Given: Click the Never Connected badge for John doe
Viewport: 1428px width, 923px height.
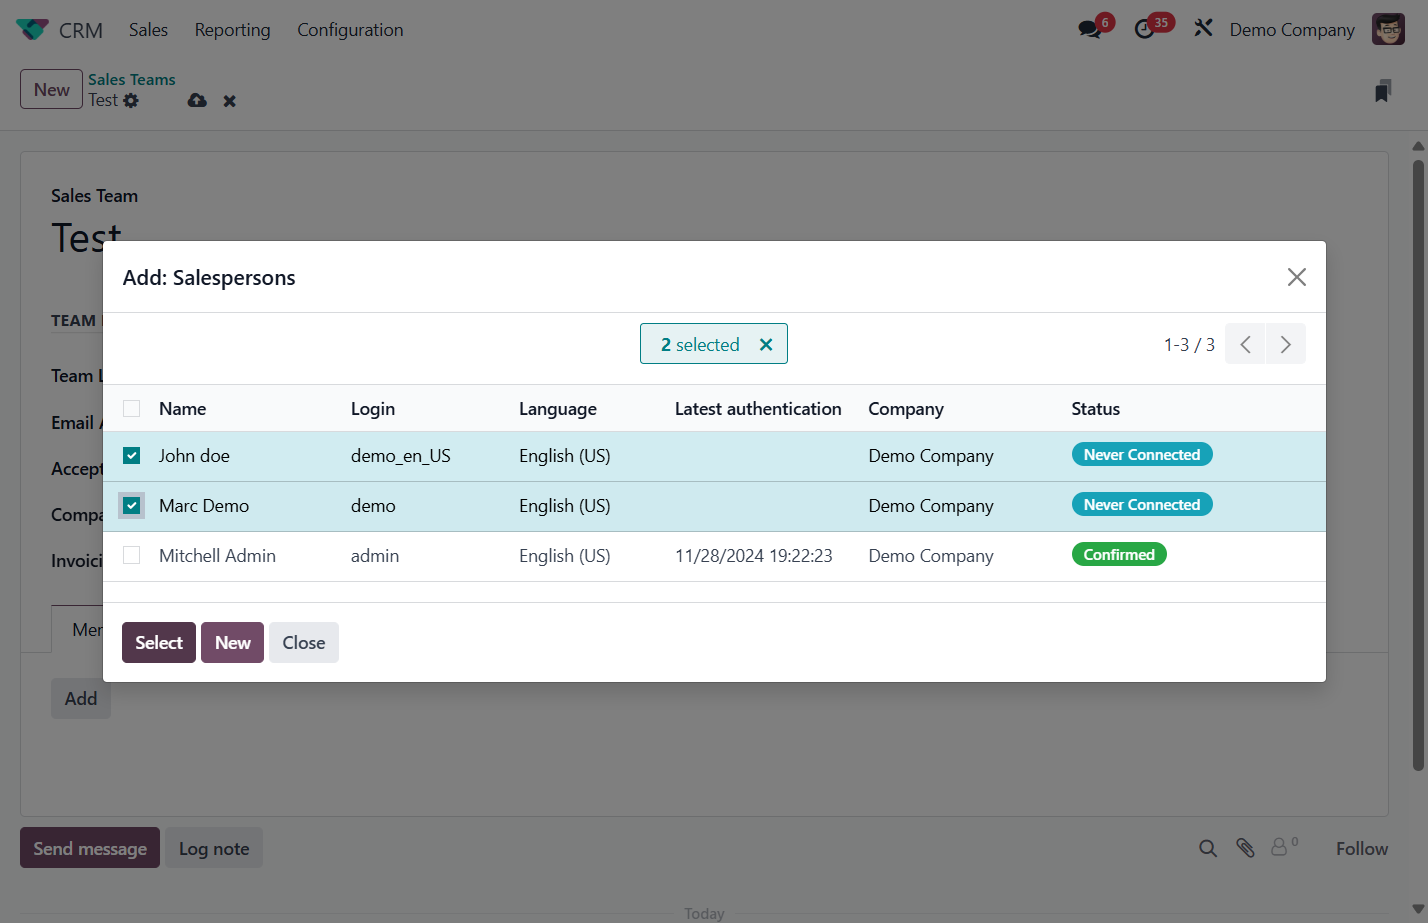Looking at the screenshot, I should coord(1142,454).
